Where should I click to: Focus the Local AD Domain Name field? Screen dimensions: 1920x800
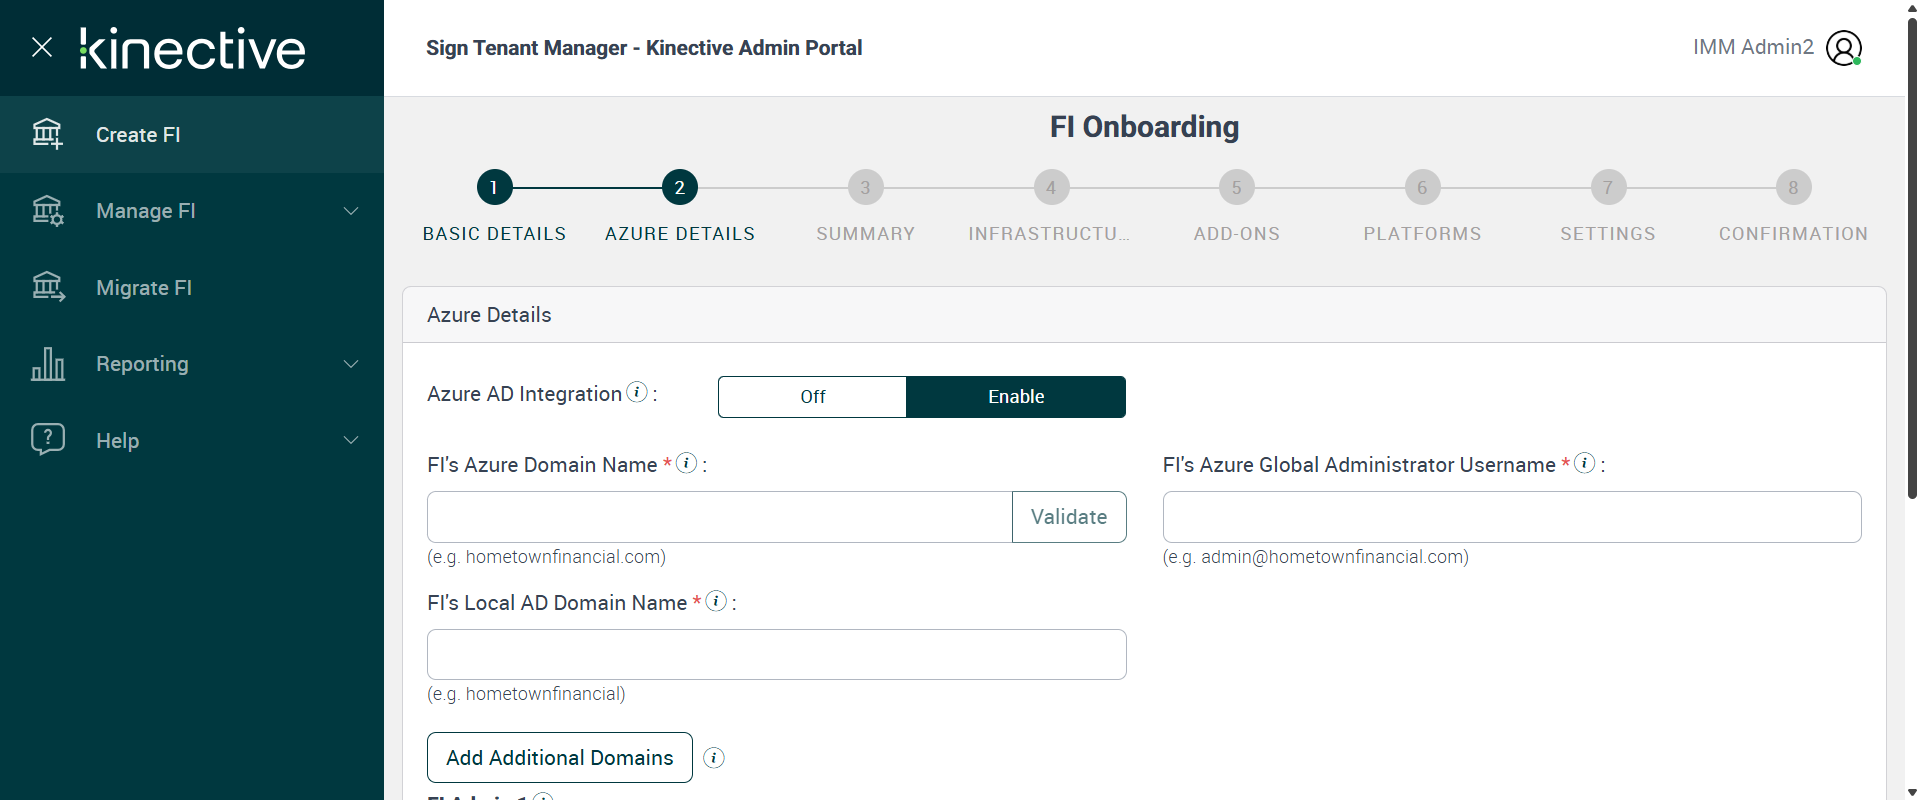[x=776, y=654]
